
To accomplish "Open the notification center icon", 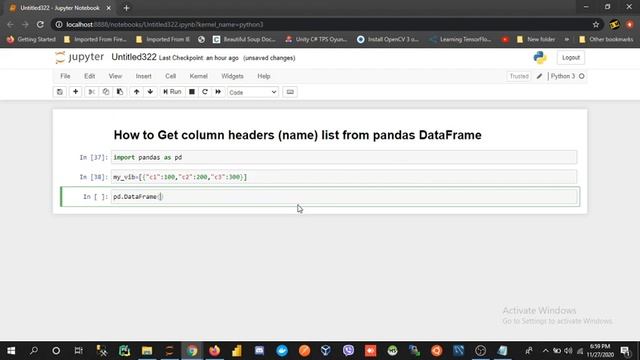I will [x=625, y=351].
